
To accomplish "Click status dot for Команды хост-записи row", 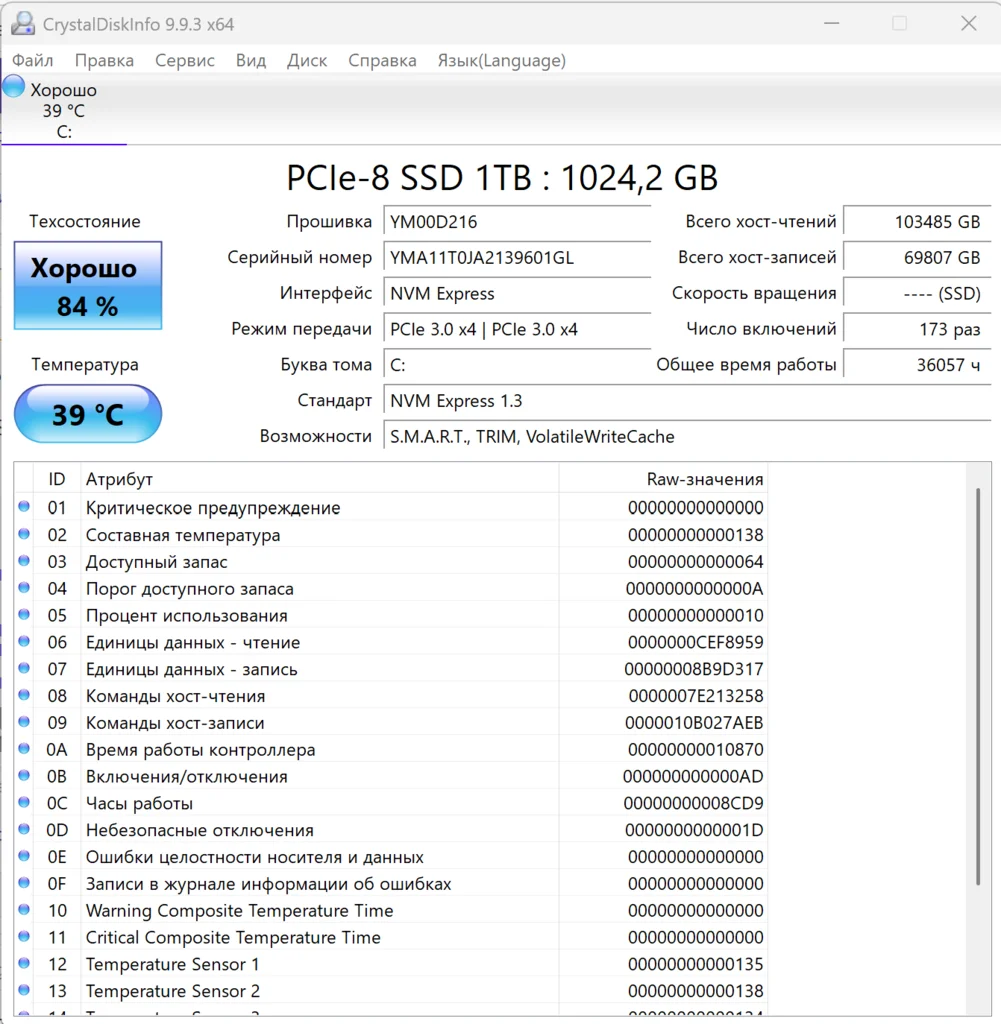I will tap(24, 722).
